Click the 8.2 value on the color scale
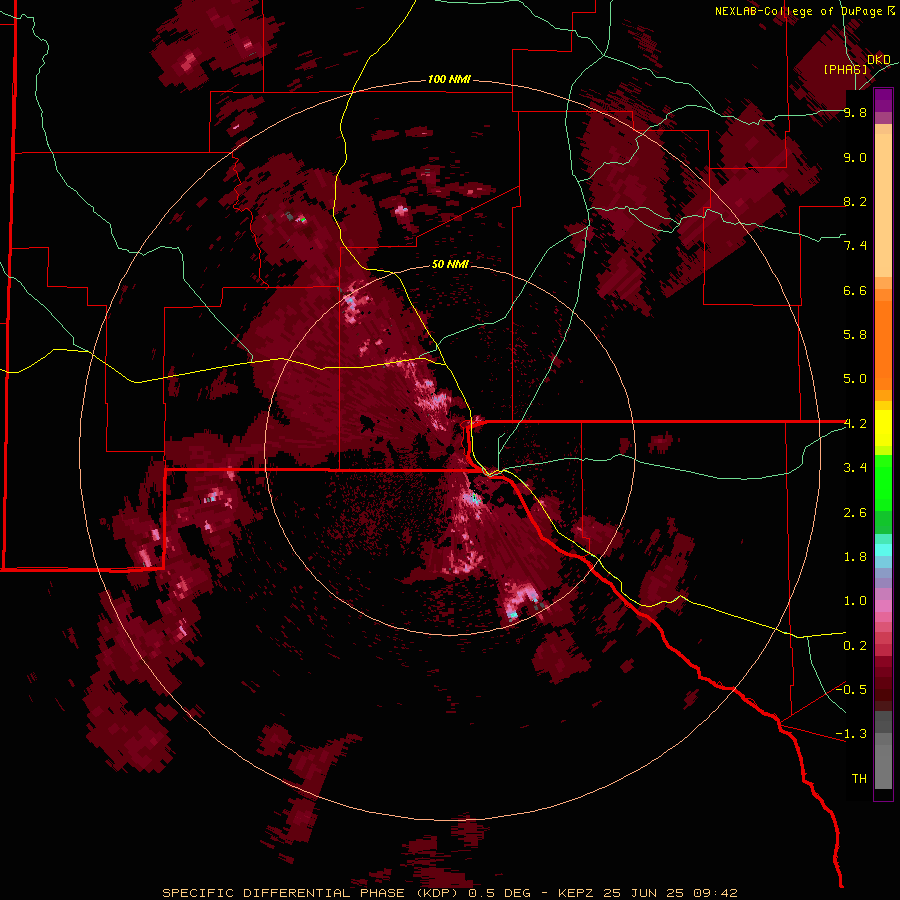This screenshot has height=900, width=900. [855, 201]
